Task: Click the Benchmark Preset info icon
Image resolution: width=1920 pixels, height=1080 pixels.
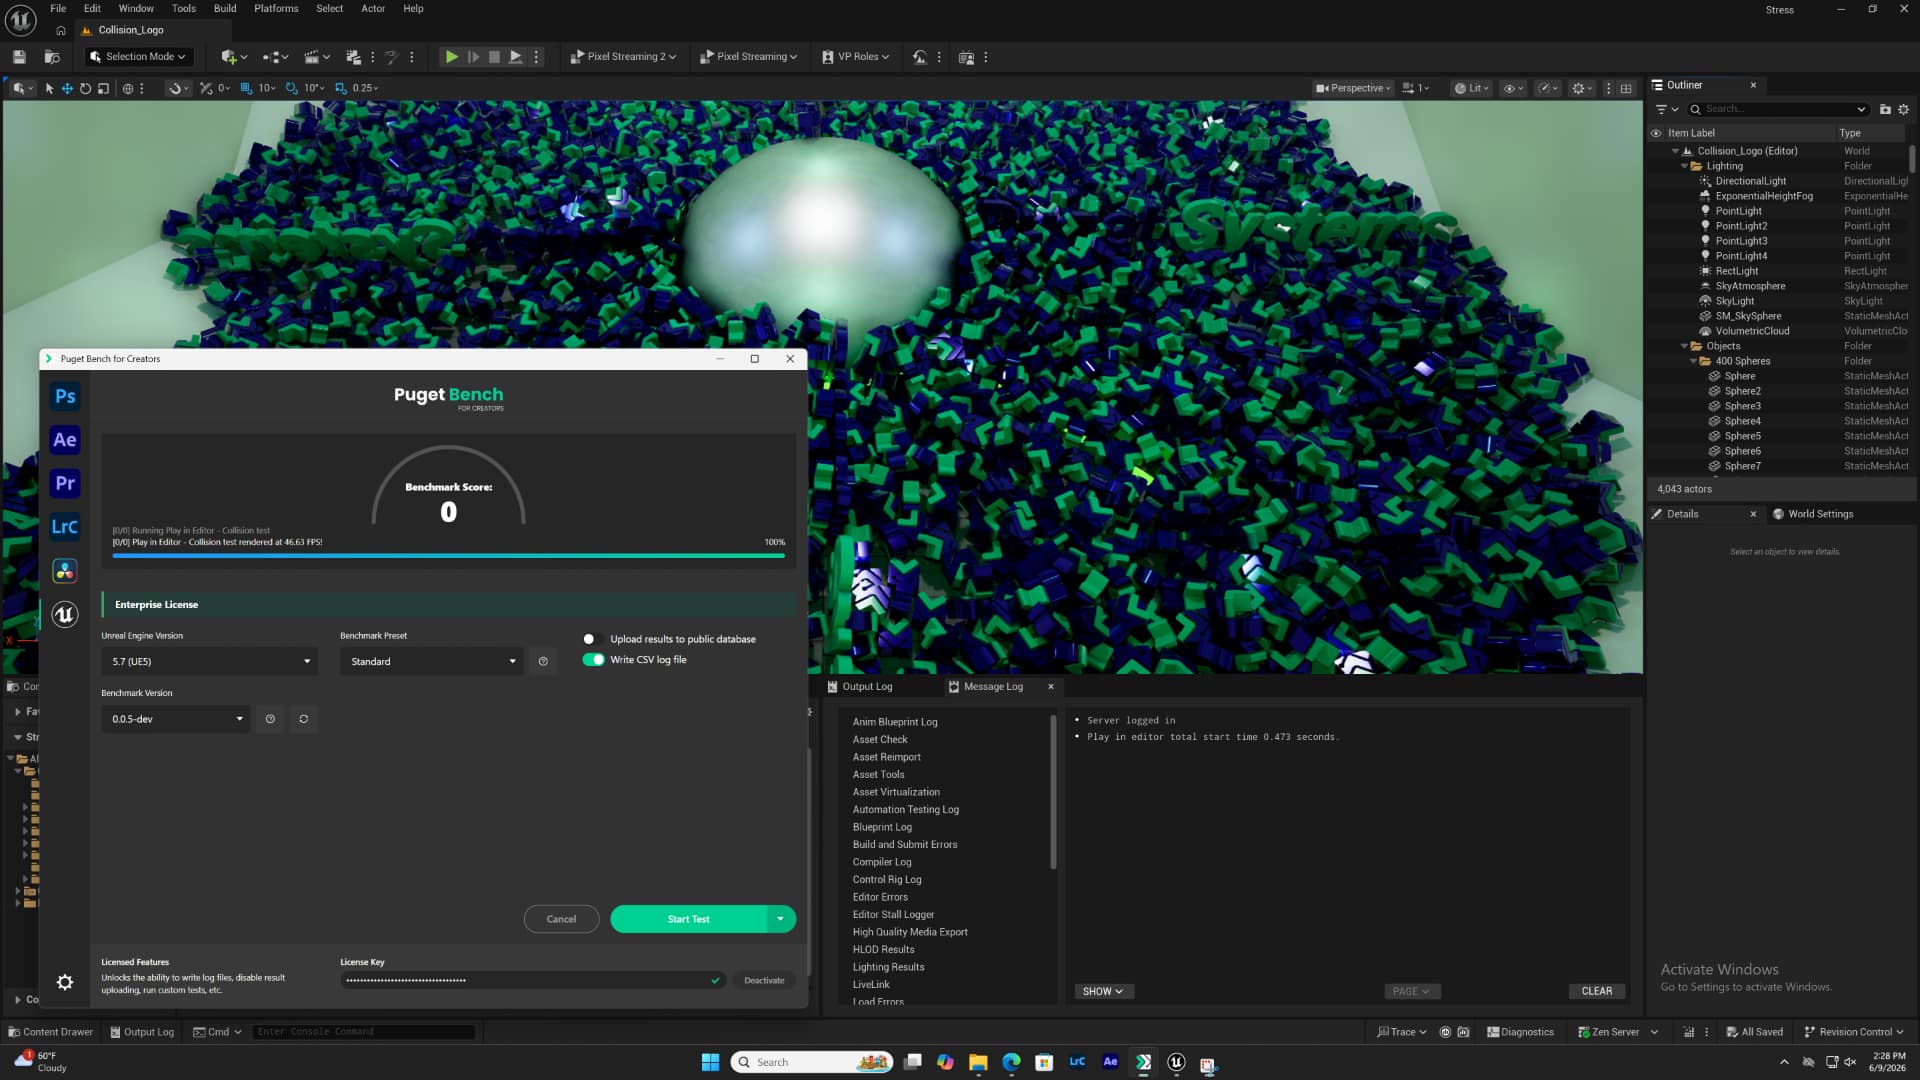Action: click(543, 661)
